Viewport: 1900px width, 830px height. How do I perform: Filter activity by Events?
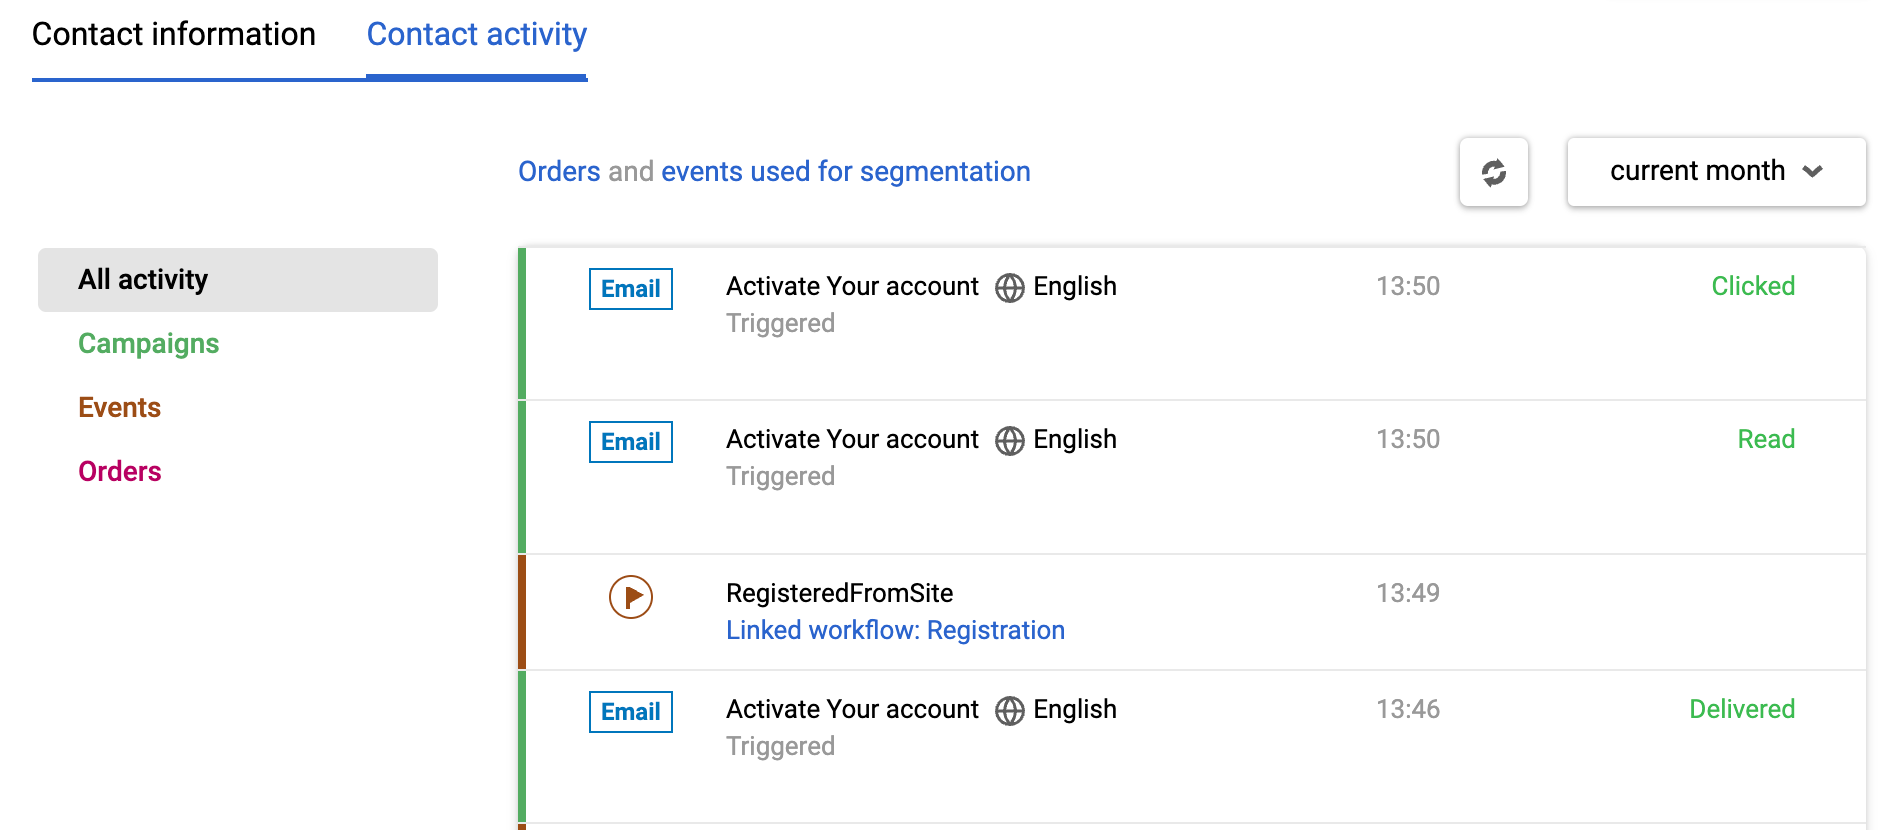tap(120, 408)
